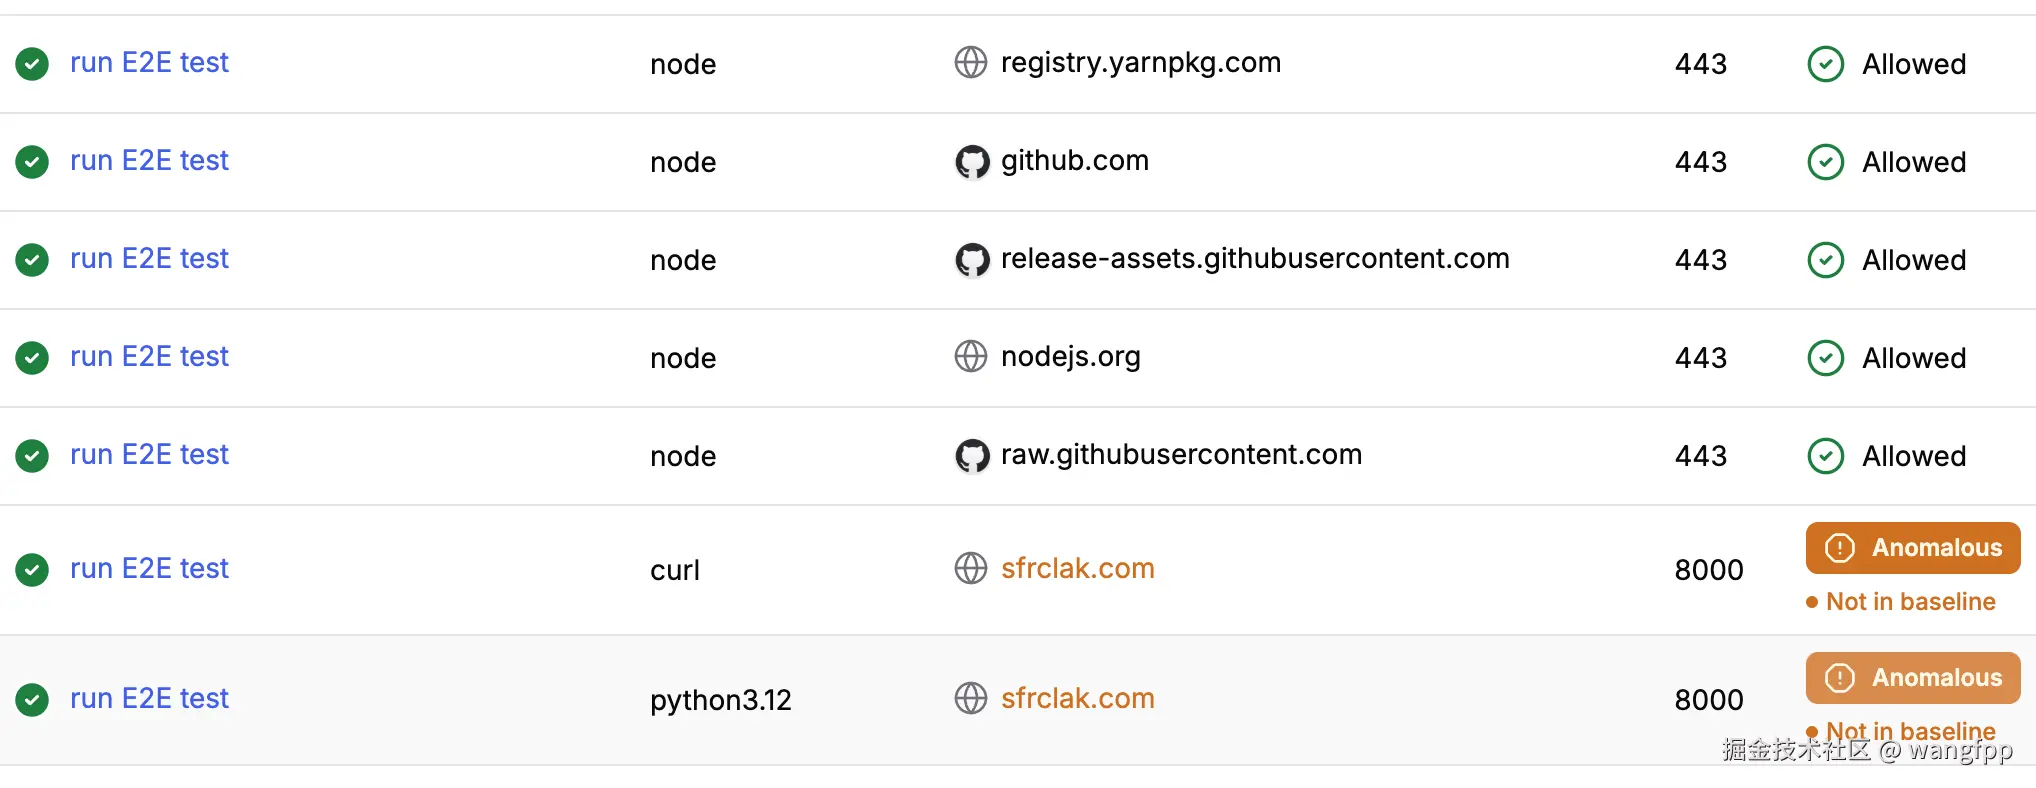Open run E2E test link in github.com row
This screenshot has height=788, width=2036.
[149, 161]
